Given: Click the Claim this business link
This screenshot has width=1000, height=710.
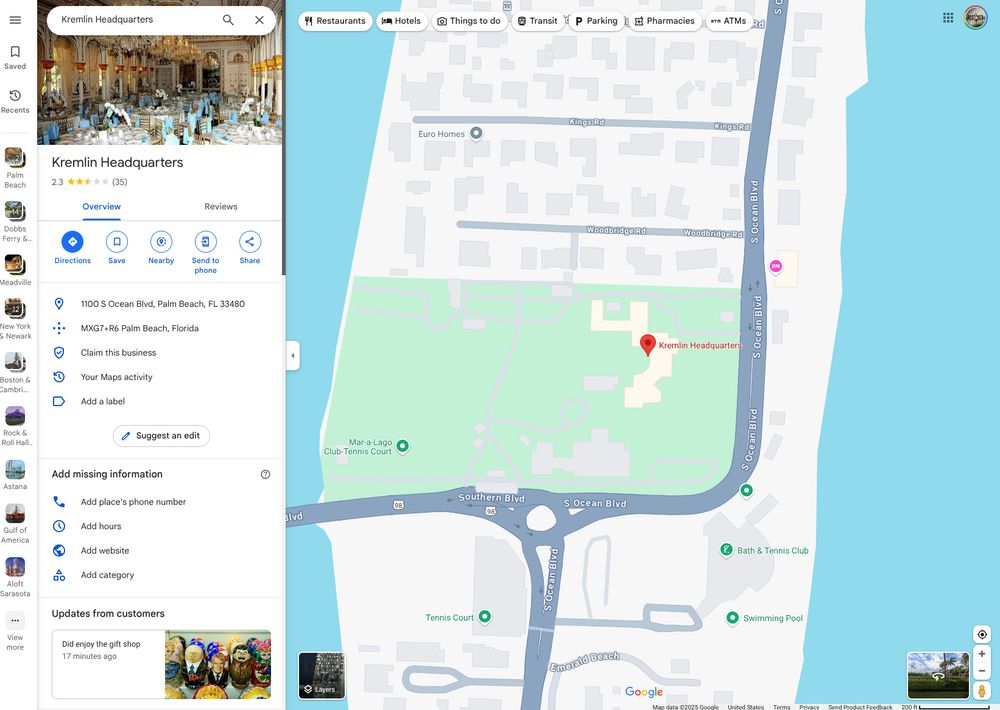Looking at the screenshot, I should coord(118,353).
